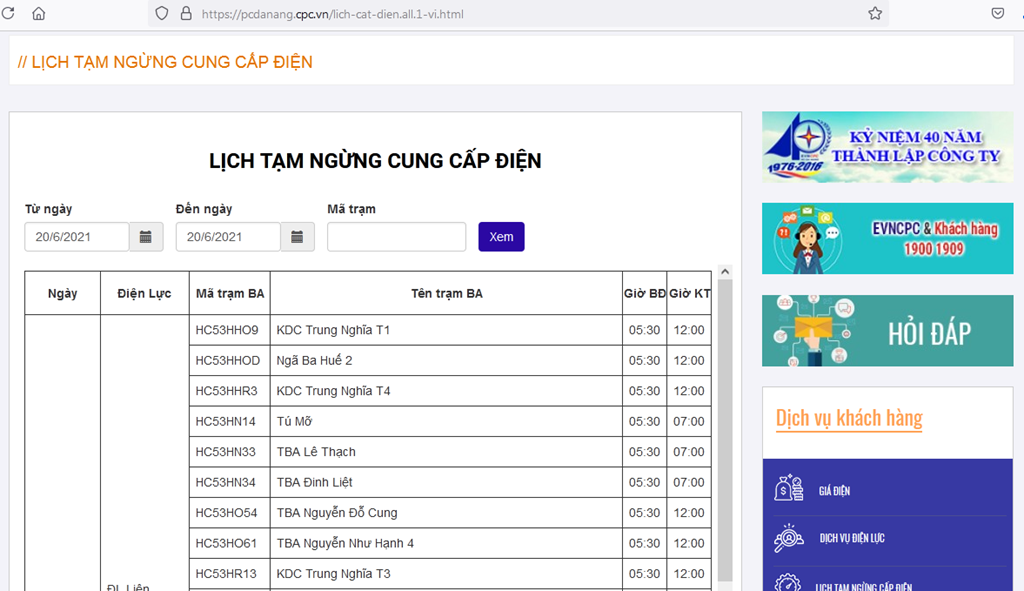Click station name KDC Trung Nghĩa T4
This screenshot has width=1024, height=591.
(x=333, y=391)
